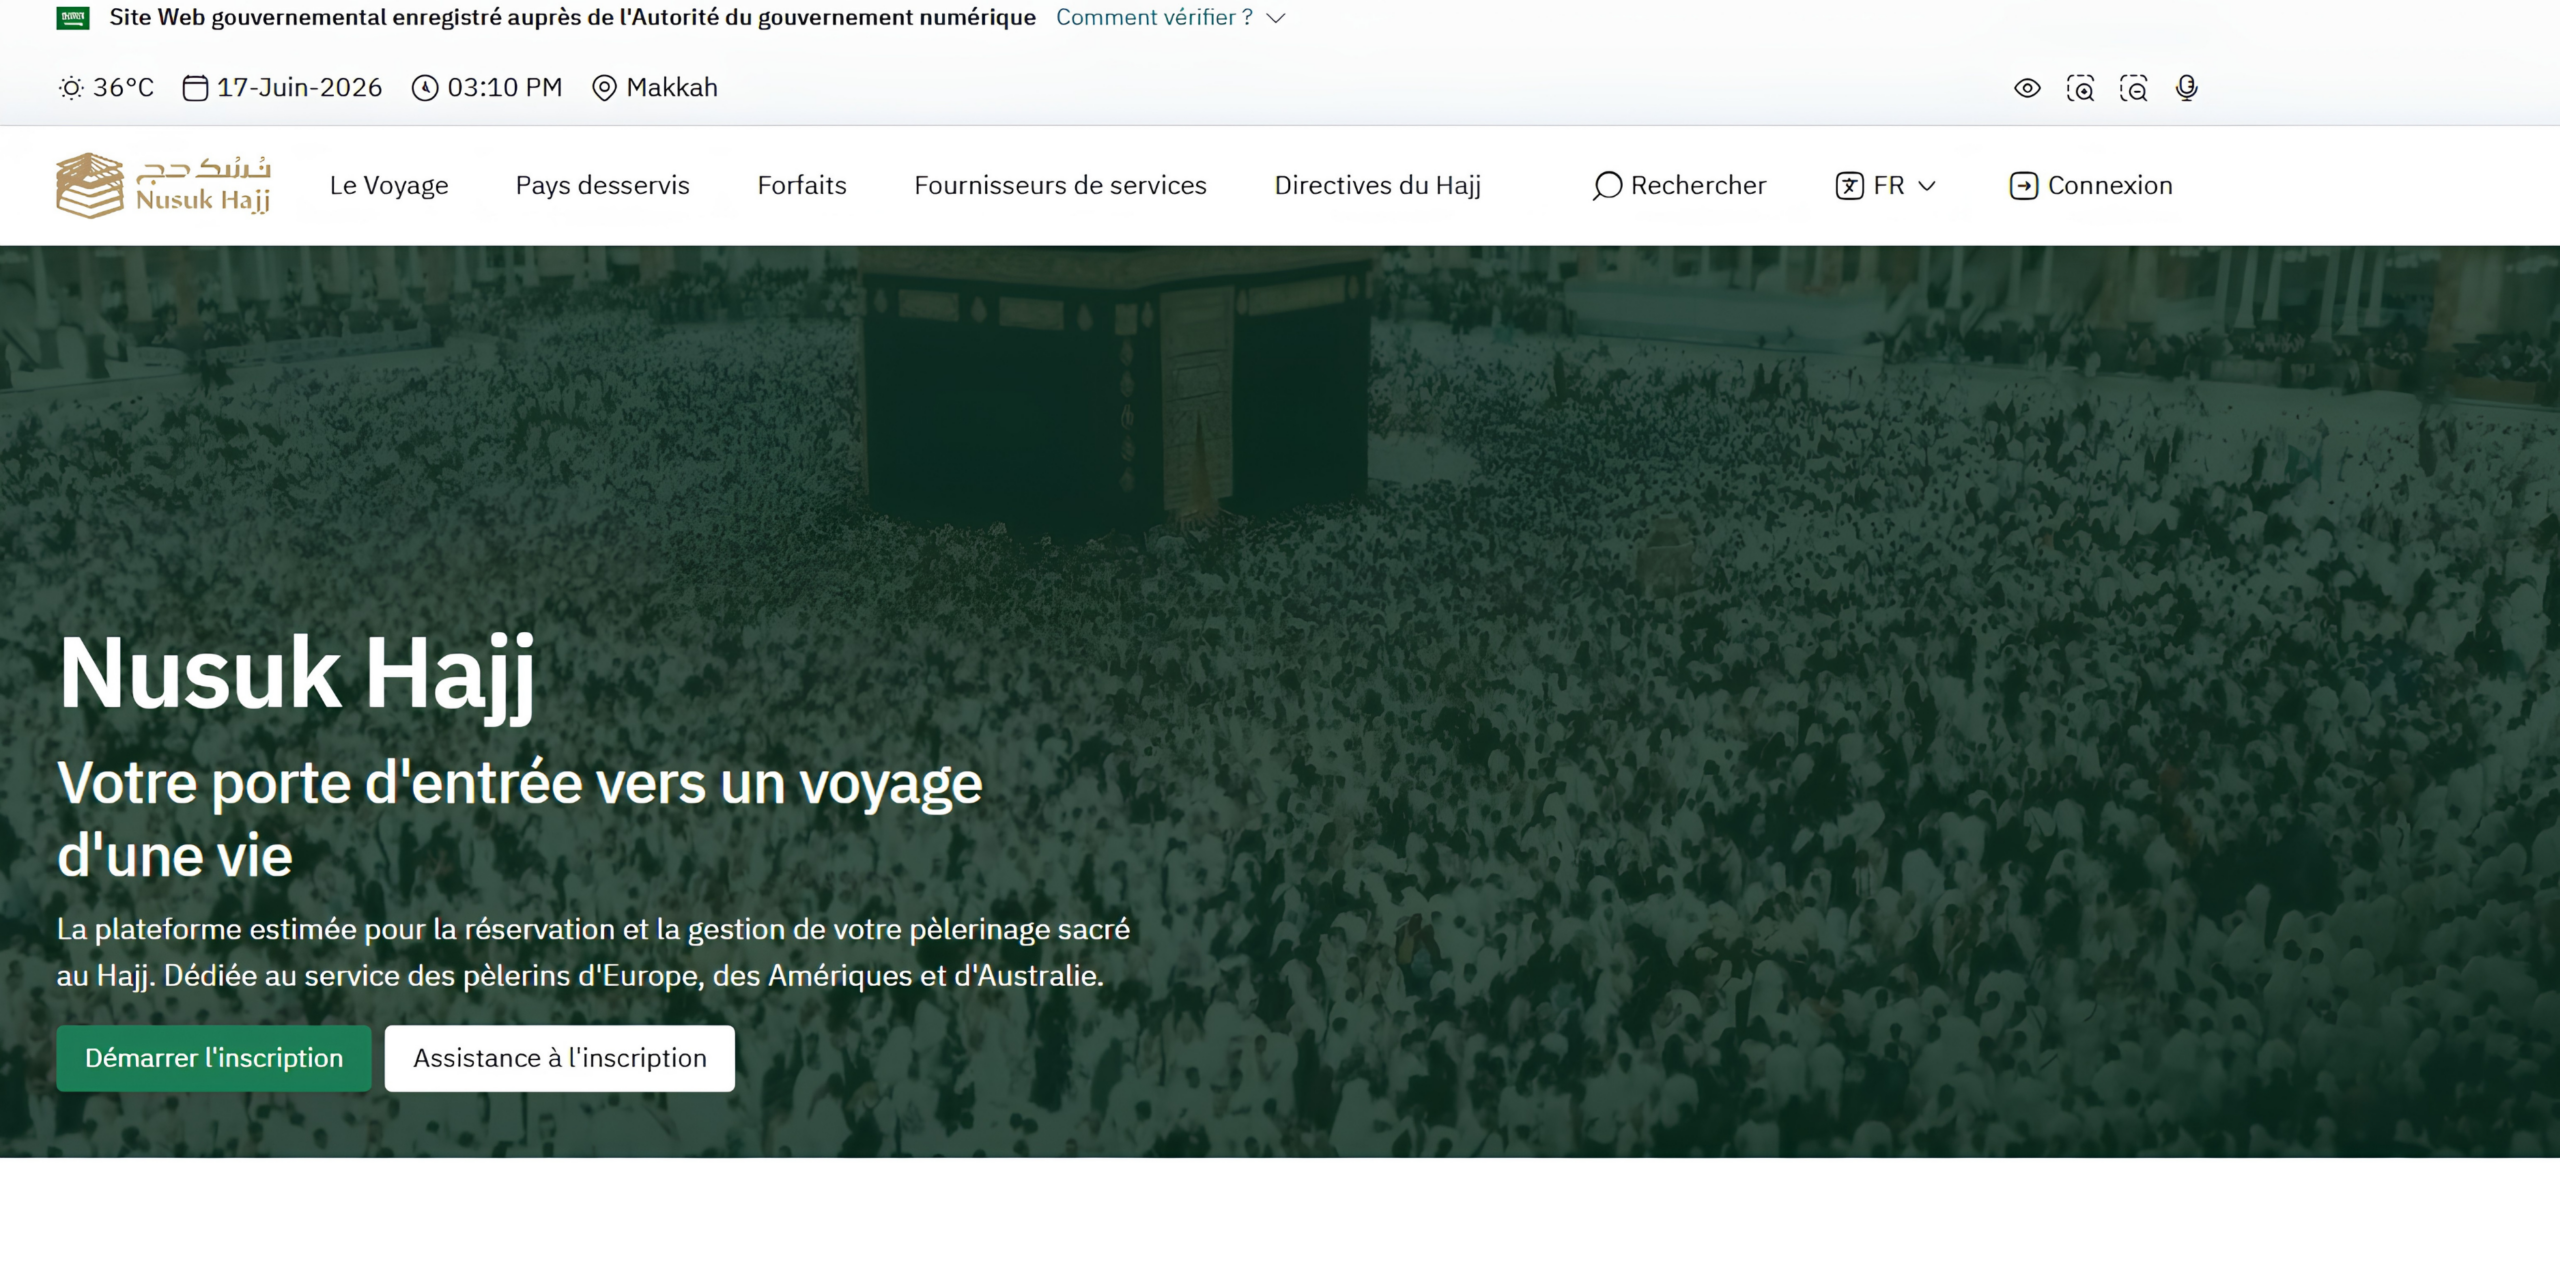Click the Connexion login arrow icon

pos(2024,186)
